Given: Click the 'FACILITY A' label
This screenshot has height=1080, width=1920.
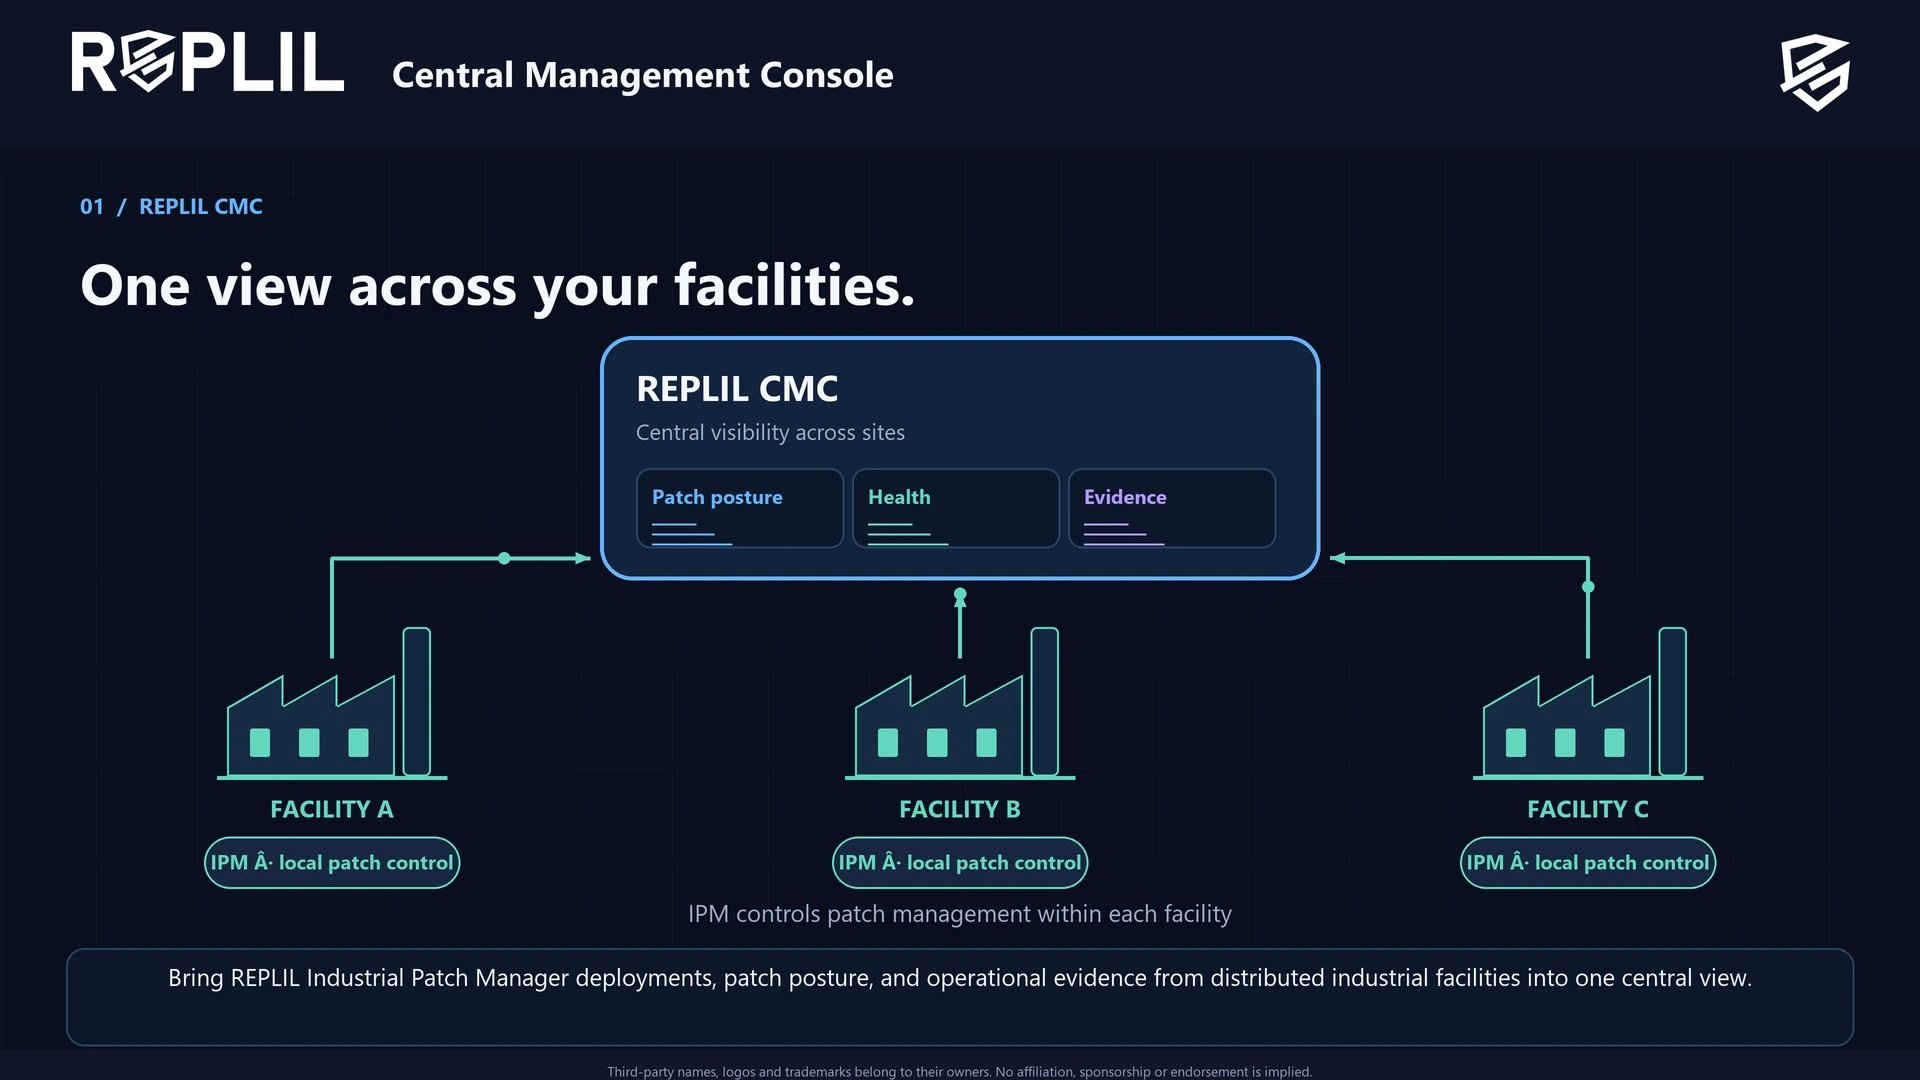Looking at the screenshot, I should coord(332,809).
